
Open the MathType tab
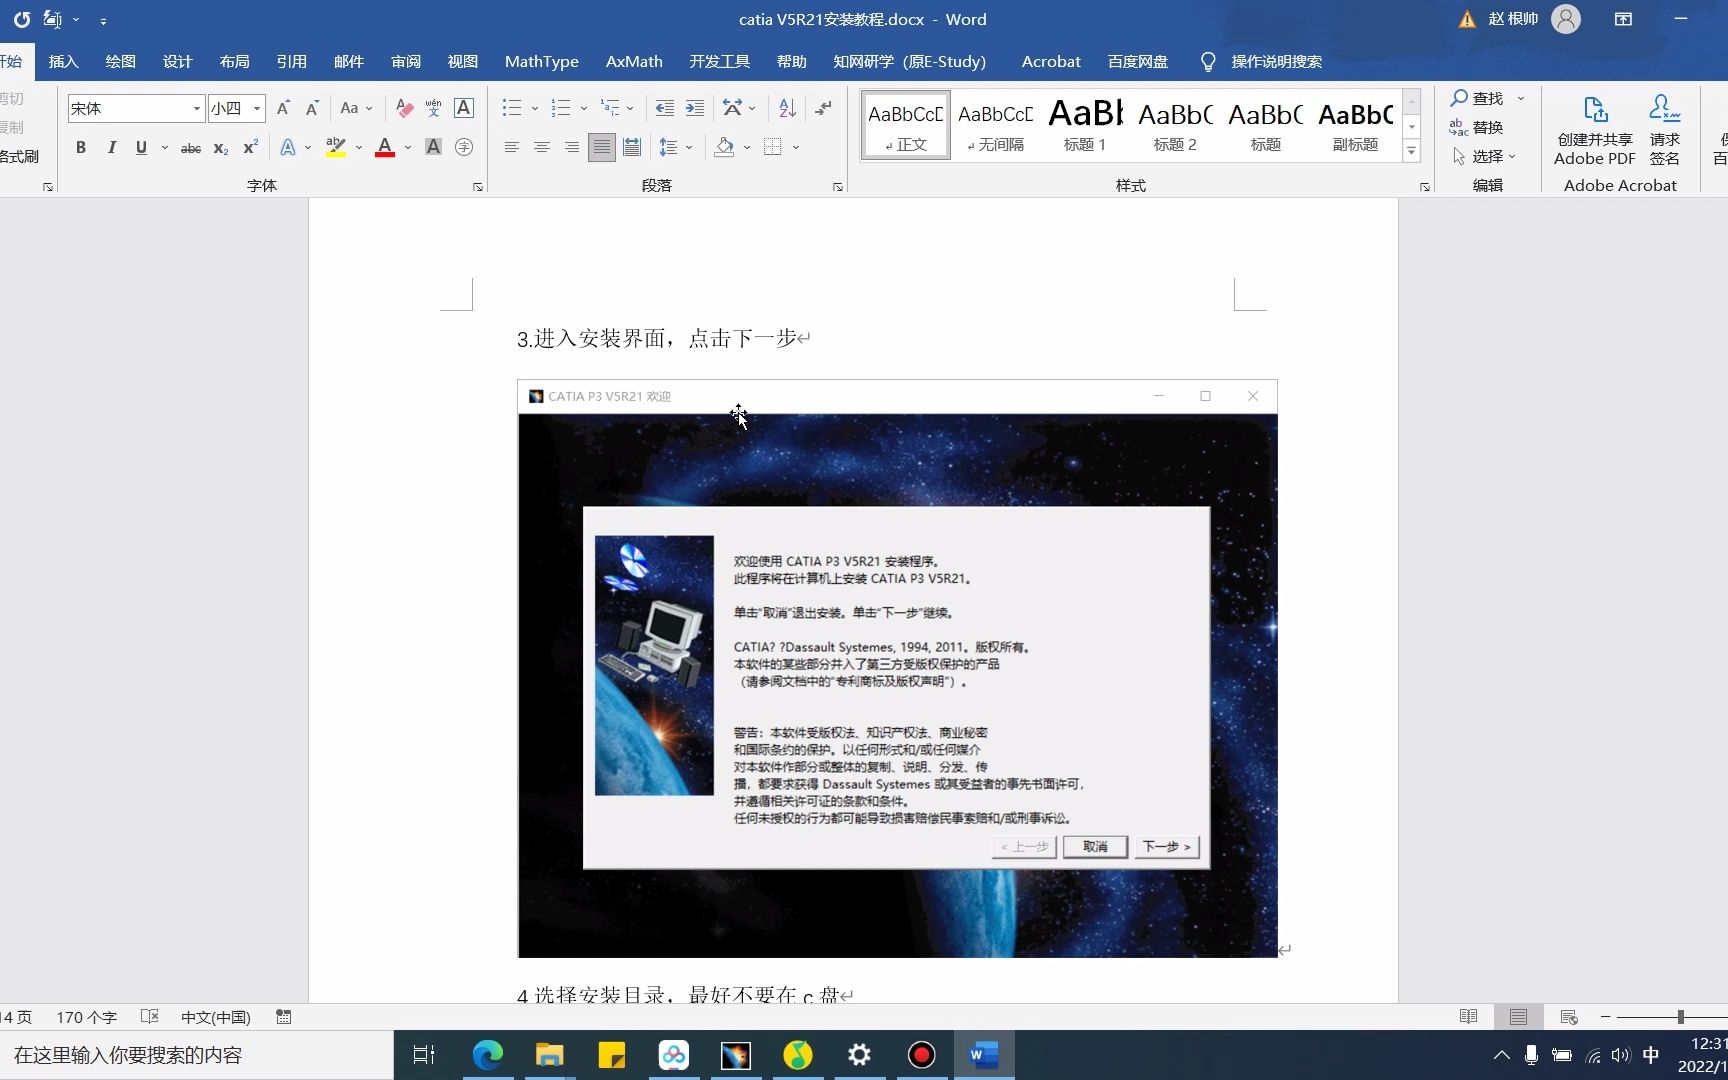click(541, 61)
